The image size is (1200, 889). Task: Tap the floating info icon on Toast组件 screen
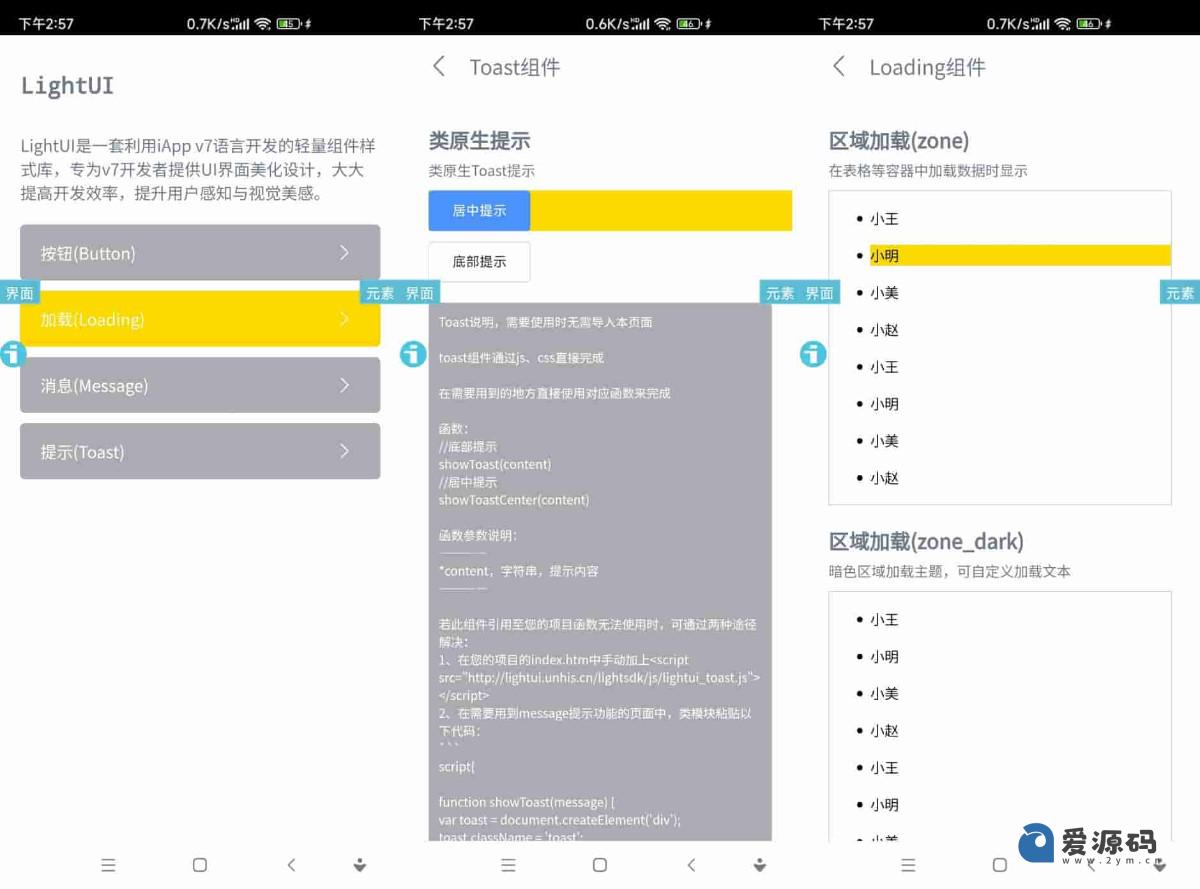coord(413,354)
